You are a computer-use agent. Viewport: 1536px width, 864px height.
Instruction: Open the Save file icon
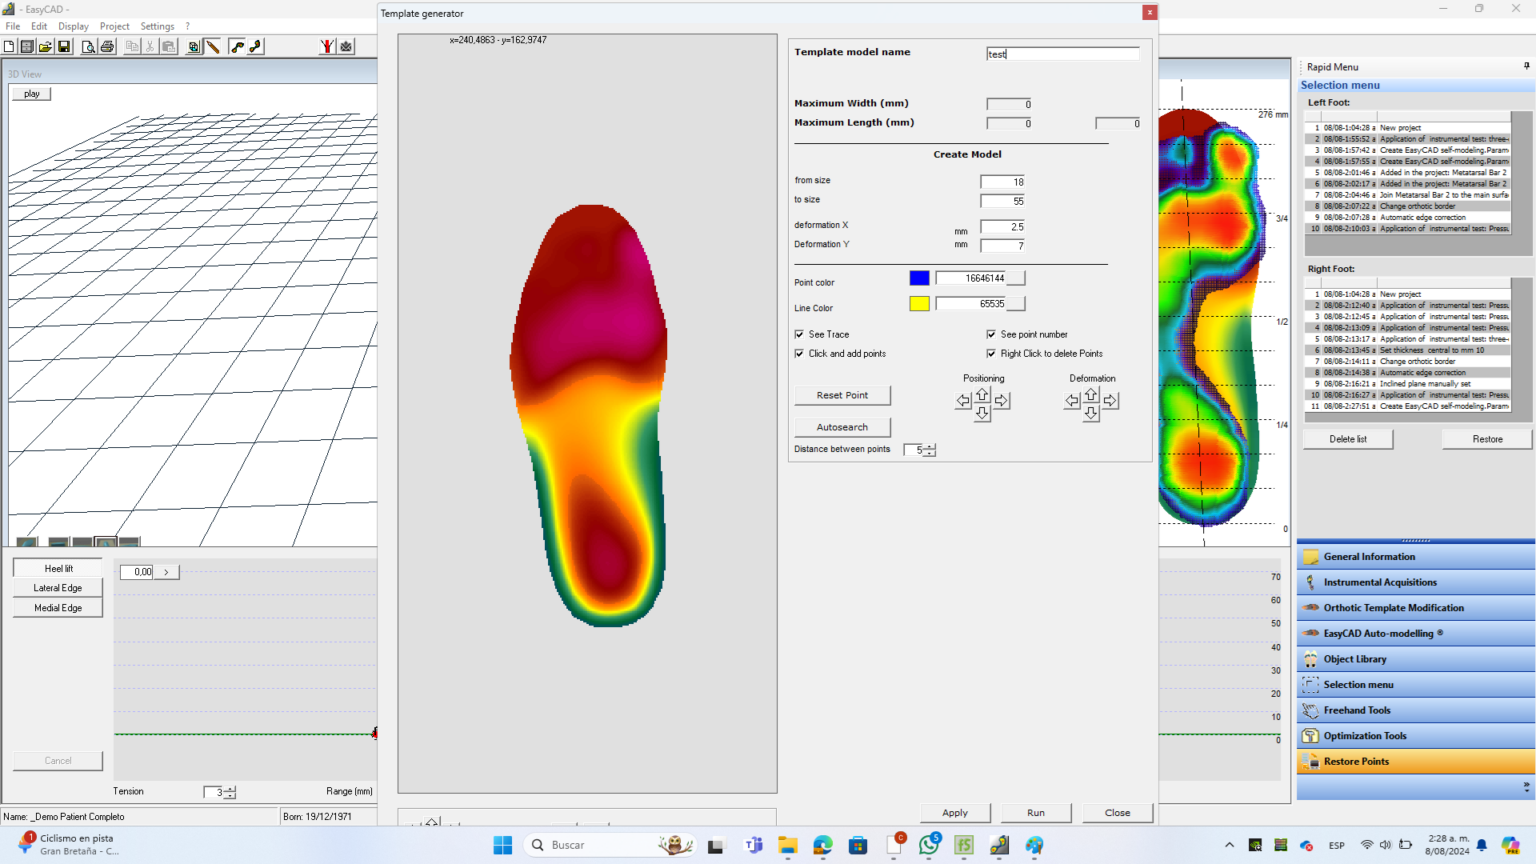click(64, 46)
